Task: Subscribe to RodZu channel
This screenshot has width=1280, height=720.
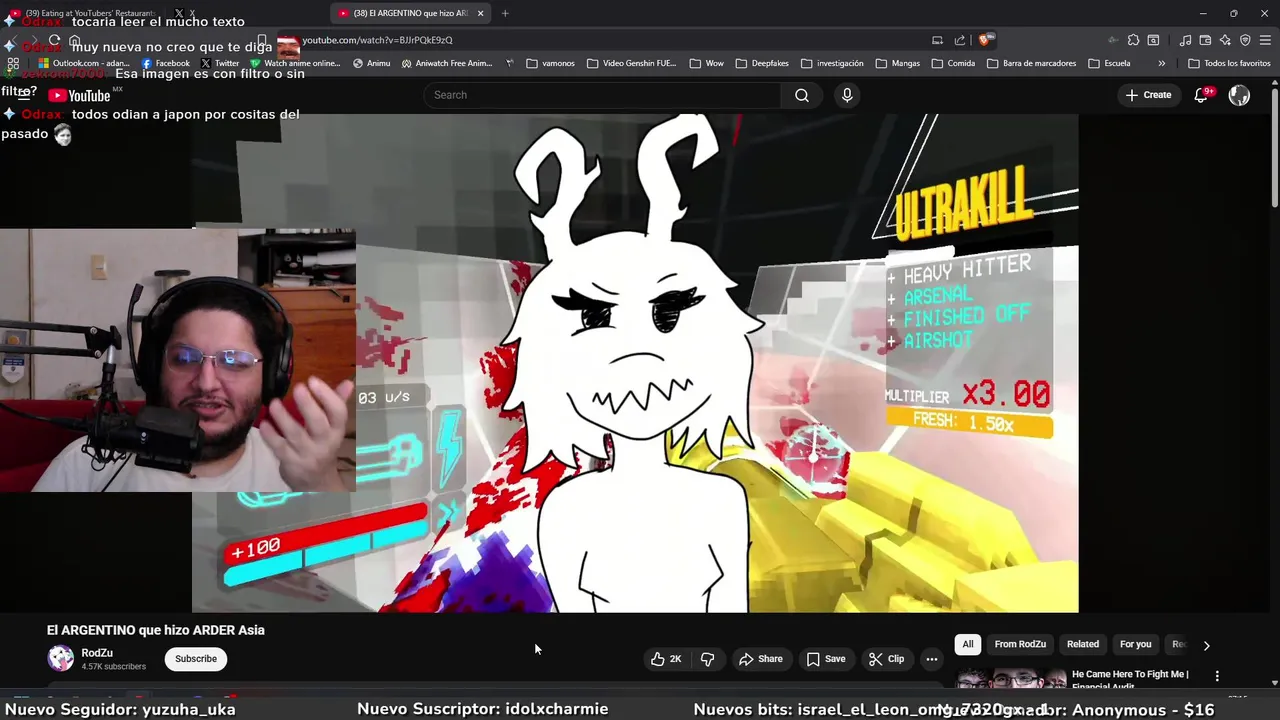Action: (x=196, y=659)
